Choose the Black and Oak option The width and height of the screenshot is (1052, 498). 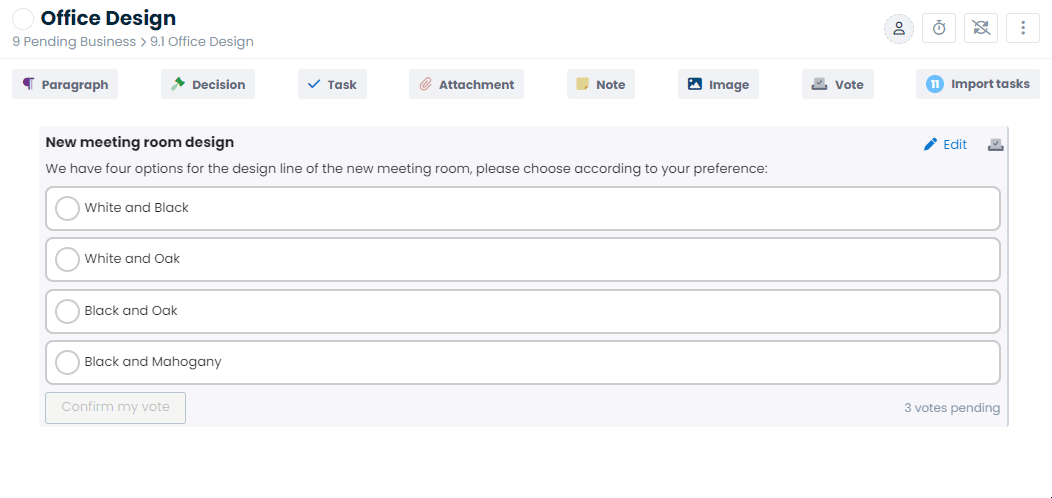click(523, 311)
